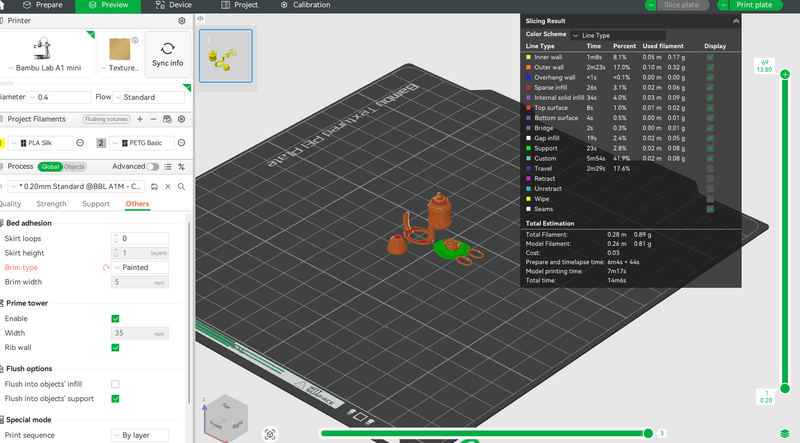Image resolution: width=800 pixels, height=443 pixels.
Task: Click the vertical layer slider bottom handle
Action: [x=785, y=388]
